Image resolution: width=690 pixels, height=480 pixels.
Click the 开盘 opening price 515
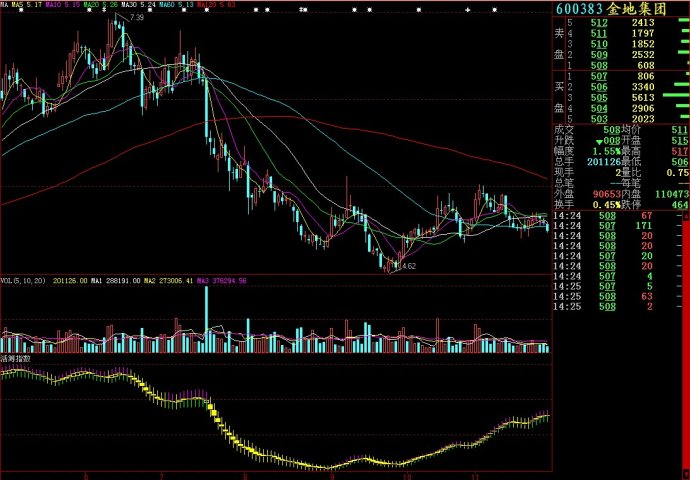pos(680,140)
